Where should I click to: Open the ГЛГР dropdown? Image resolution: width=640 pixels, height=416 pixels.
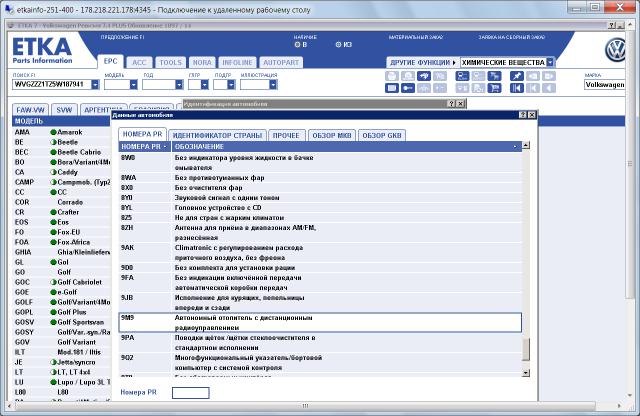tap(204, 85)
